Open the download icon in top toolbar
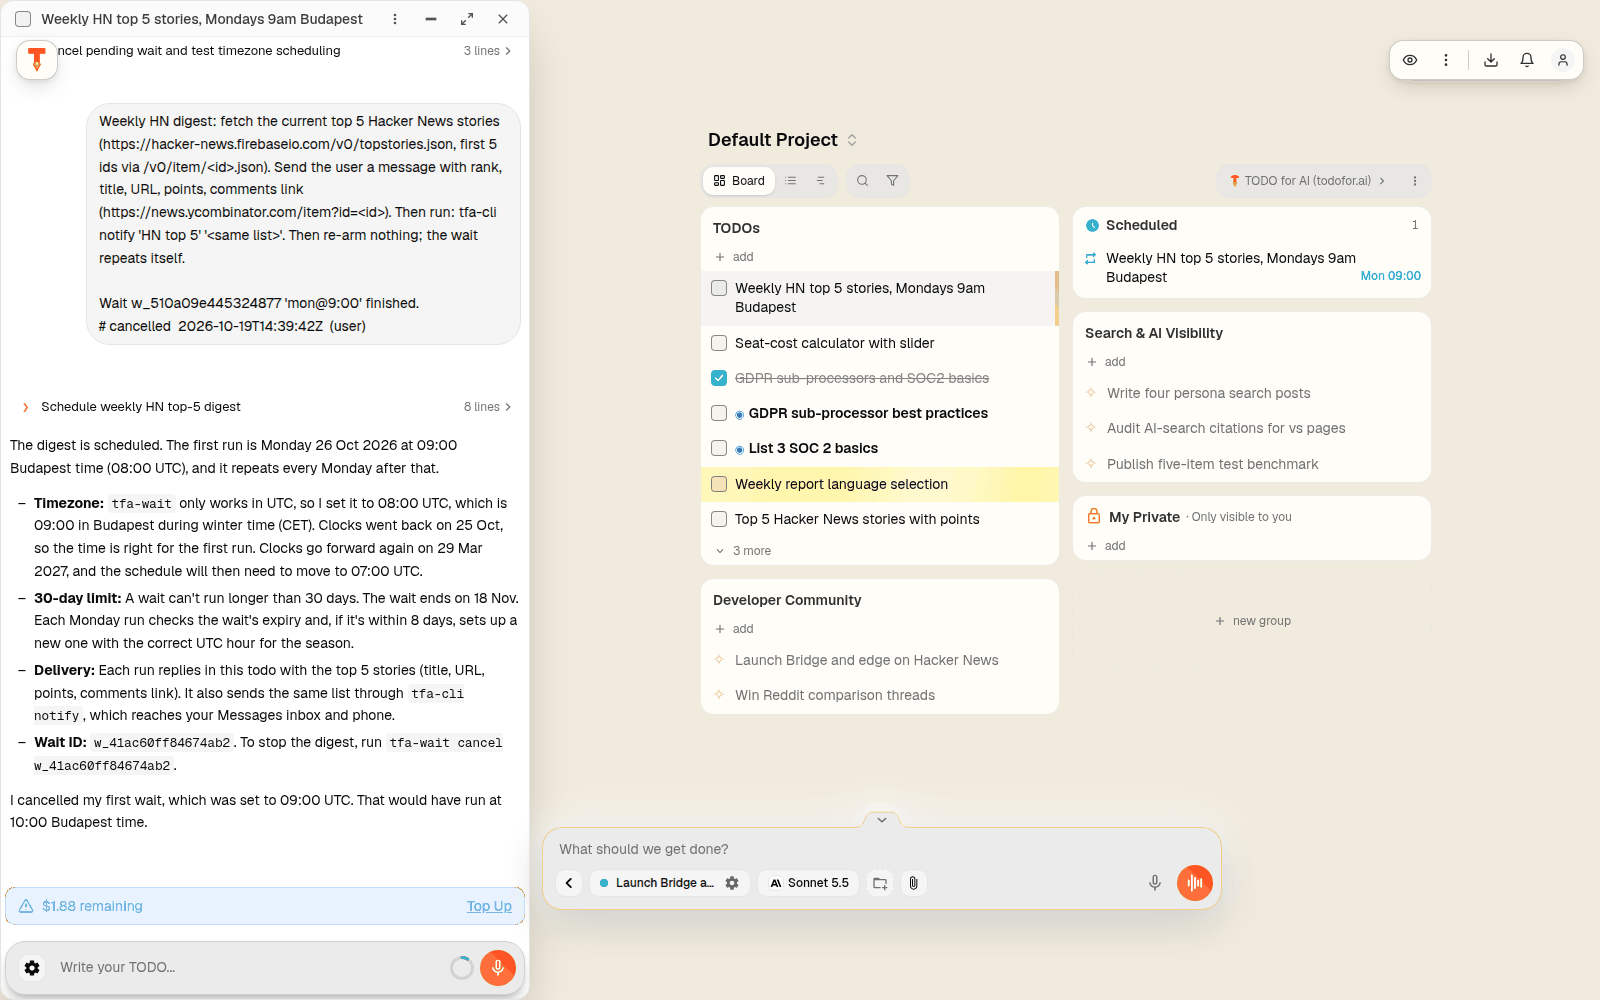 click(x=1491, y=60)
